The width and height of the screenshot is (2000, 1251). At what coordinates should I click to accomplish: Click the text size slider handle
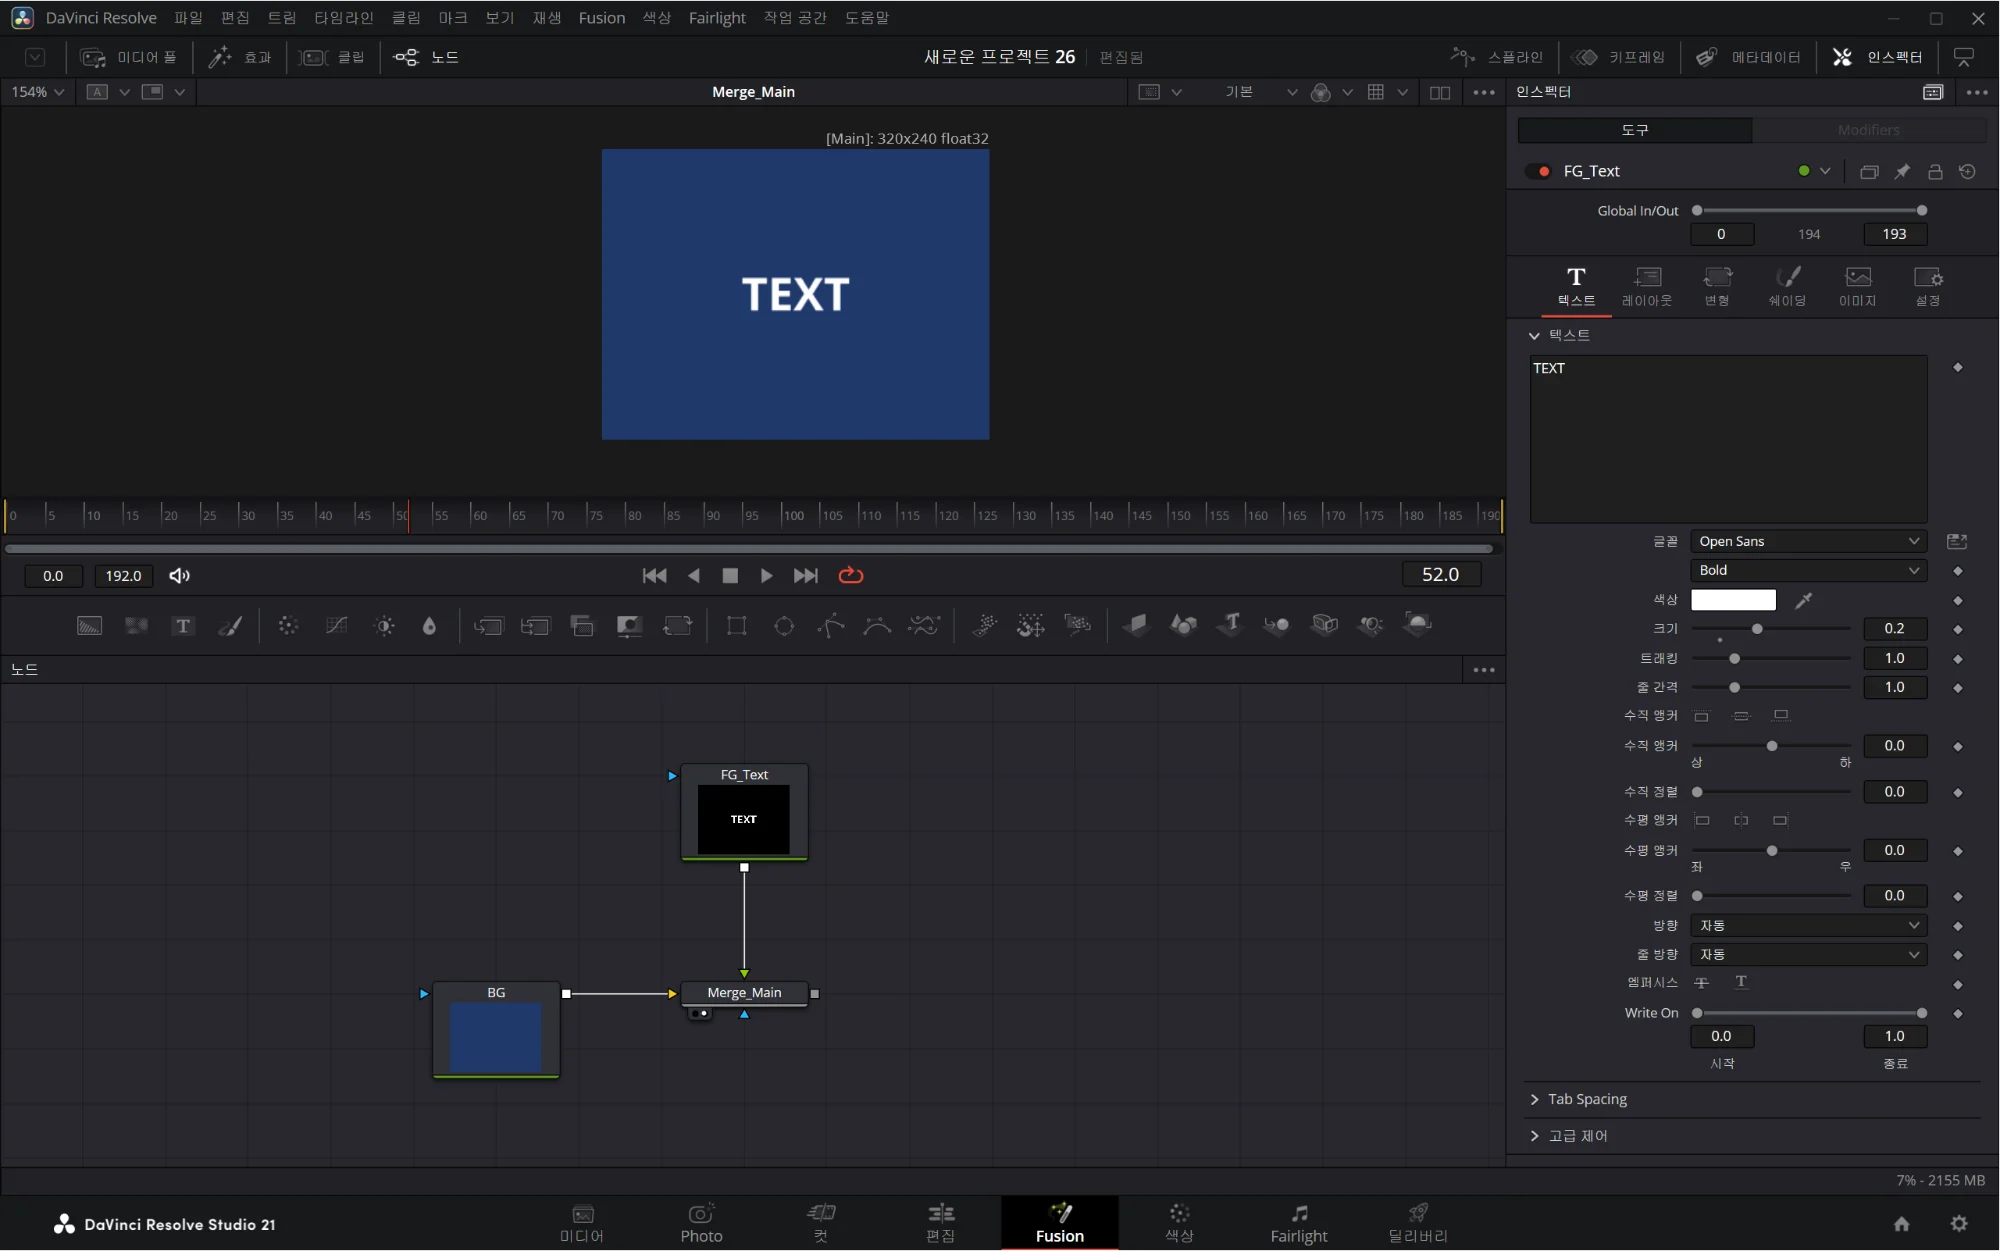click(1756, 629)
